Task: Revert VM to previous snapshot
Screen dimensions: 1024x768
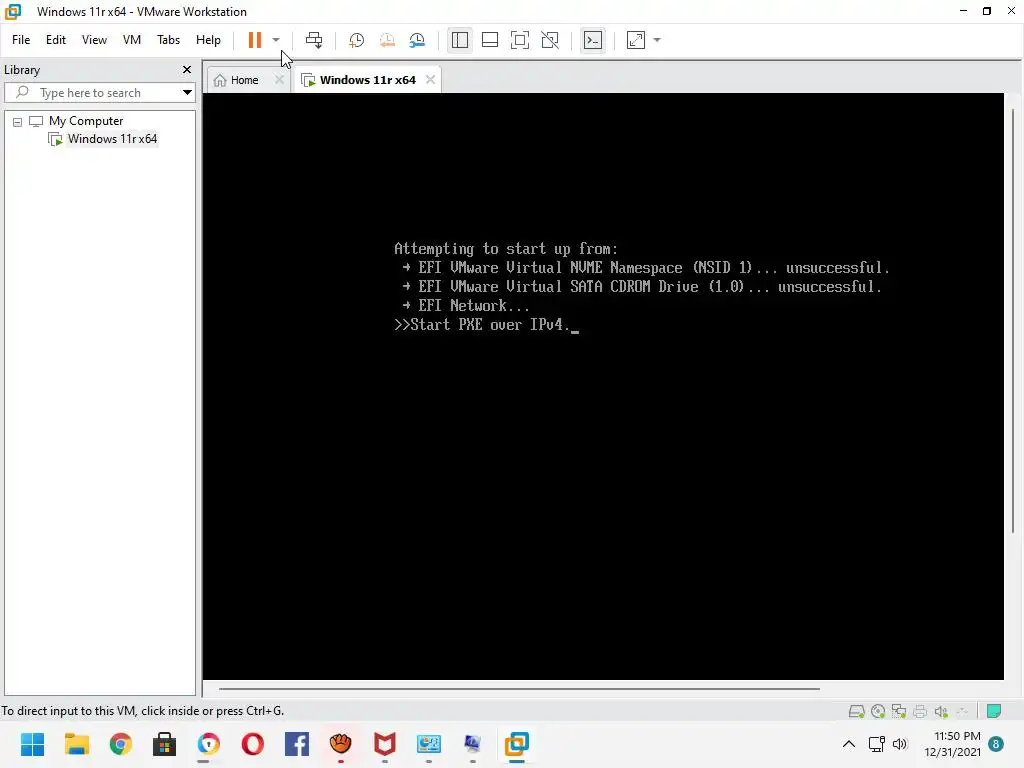Action: pos(387,40)
